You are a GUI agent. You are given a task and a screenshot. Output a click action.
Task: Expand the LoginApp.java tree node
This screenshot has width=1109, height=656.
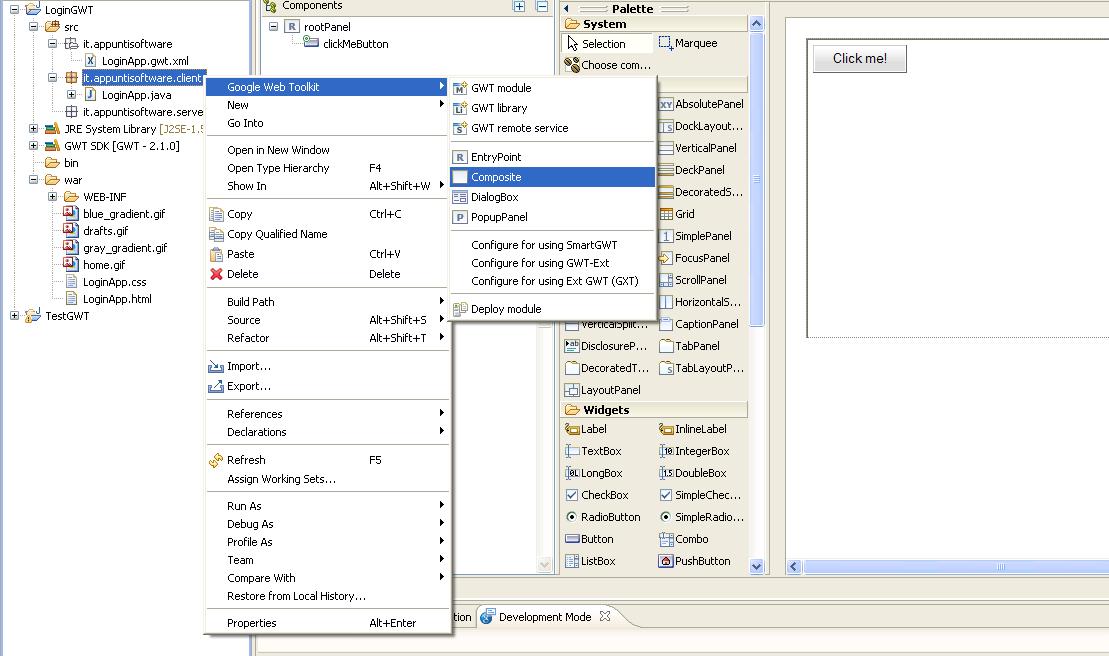pyautogui.click(x=71, y=95)
